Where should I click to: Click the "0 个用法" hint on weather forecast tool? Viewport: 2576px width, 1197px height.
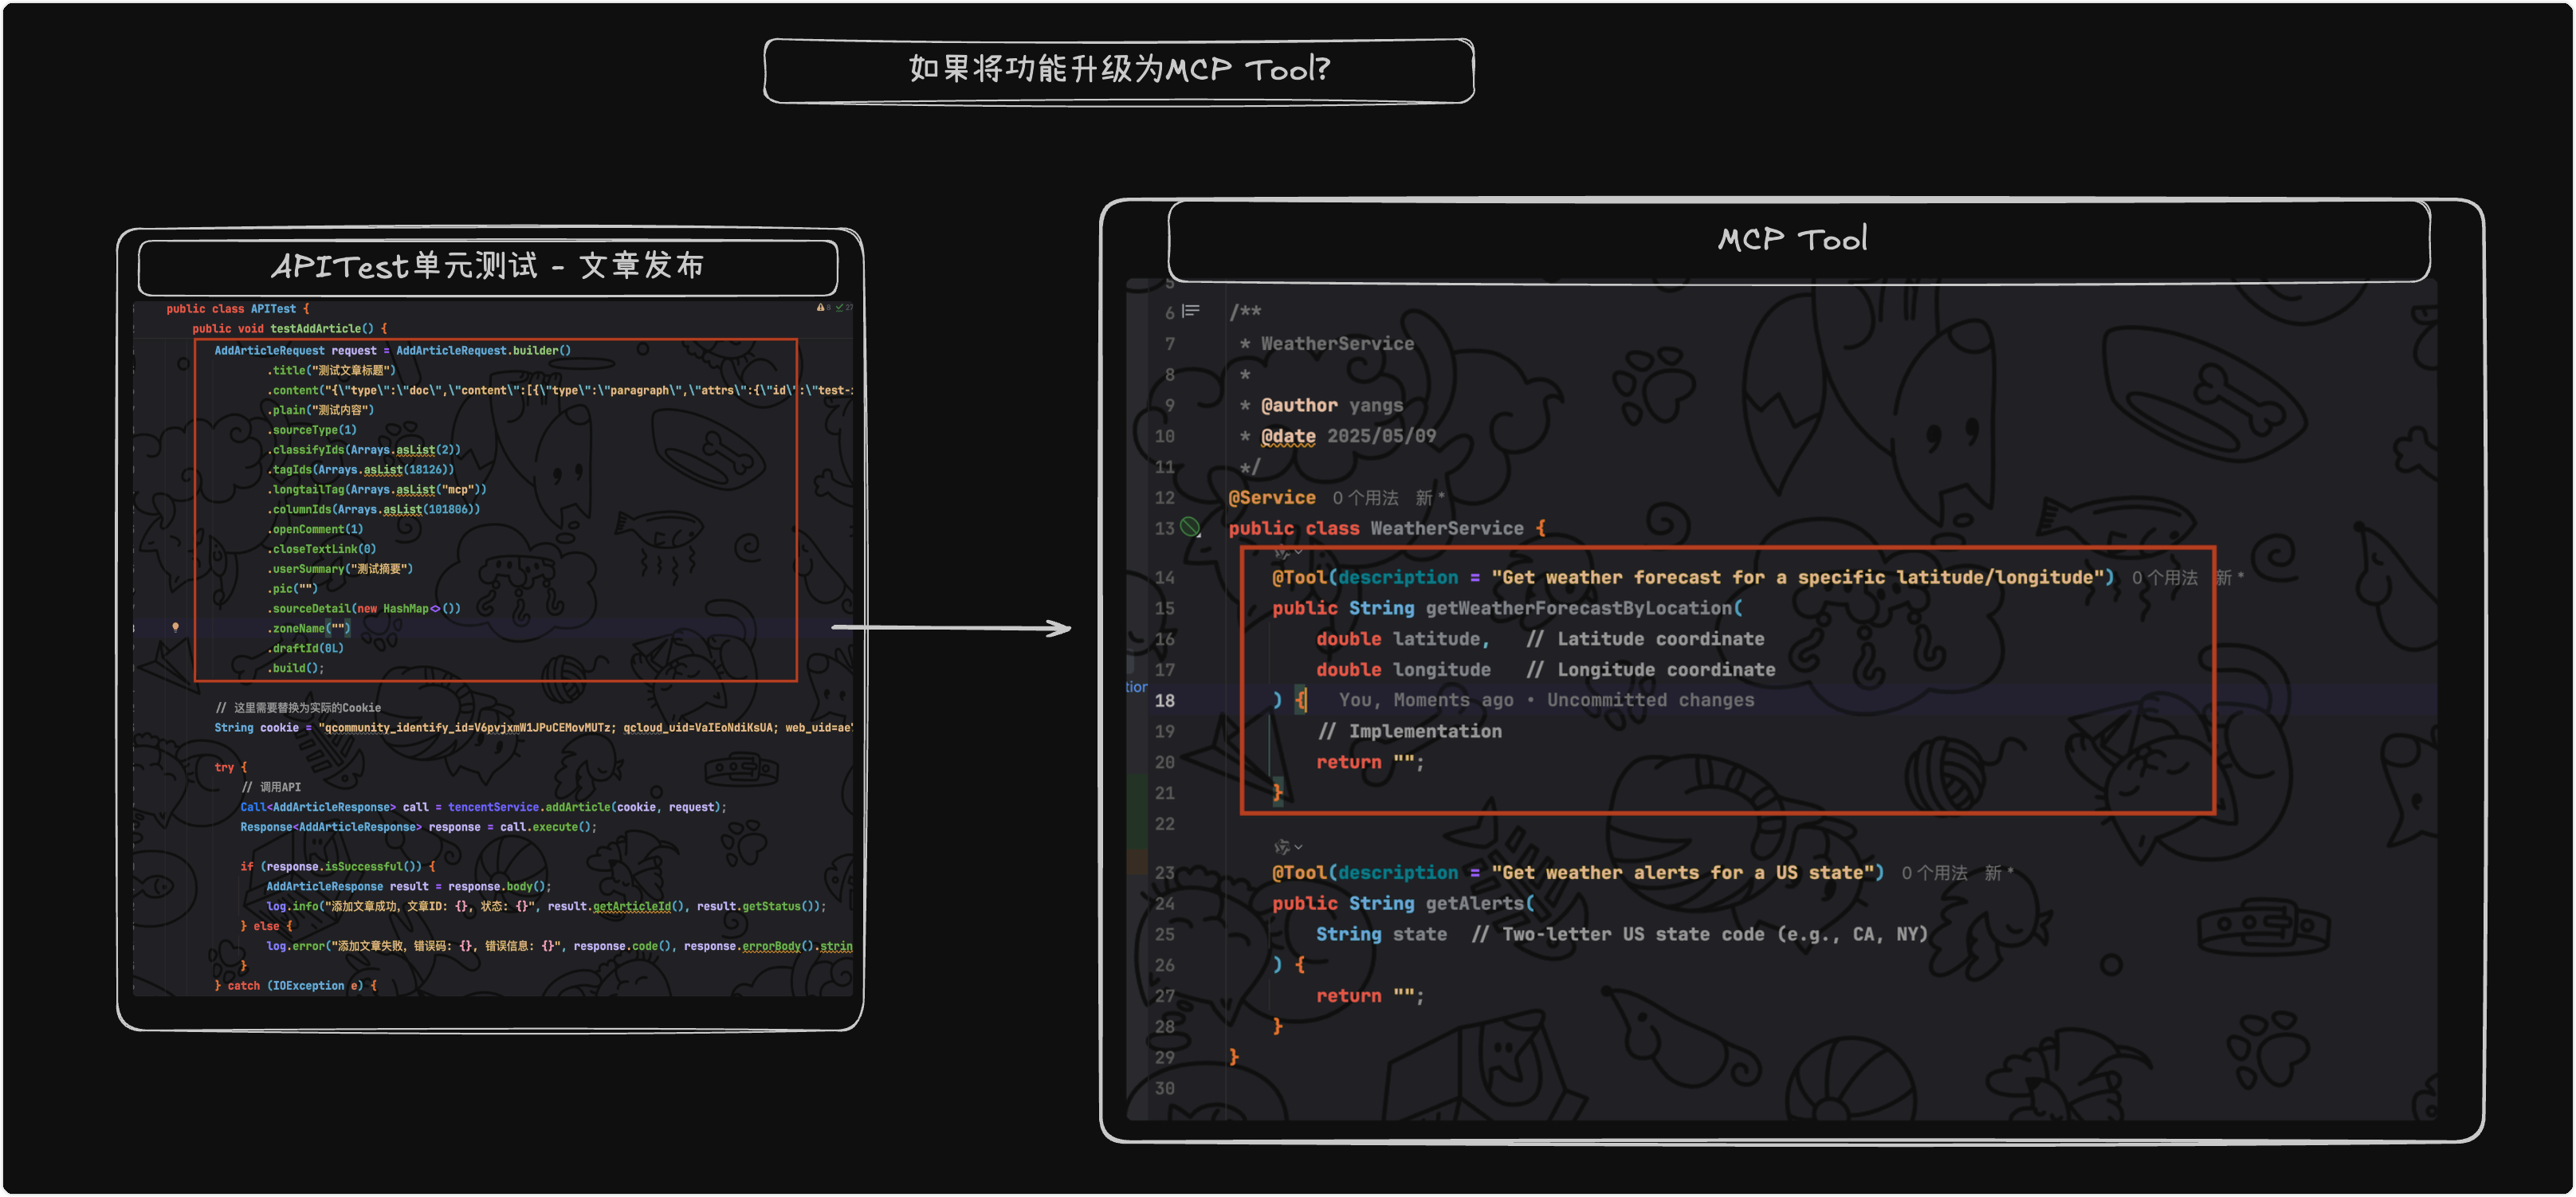pos(2164,577)
